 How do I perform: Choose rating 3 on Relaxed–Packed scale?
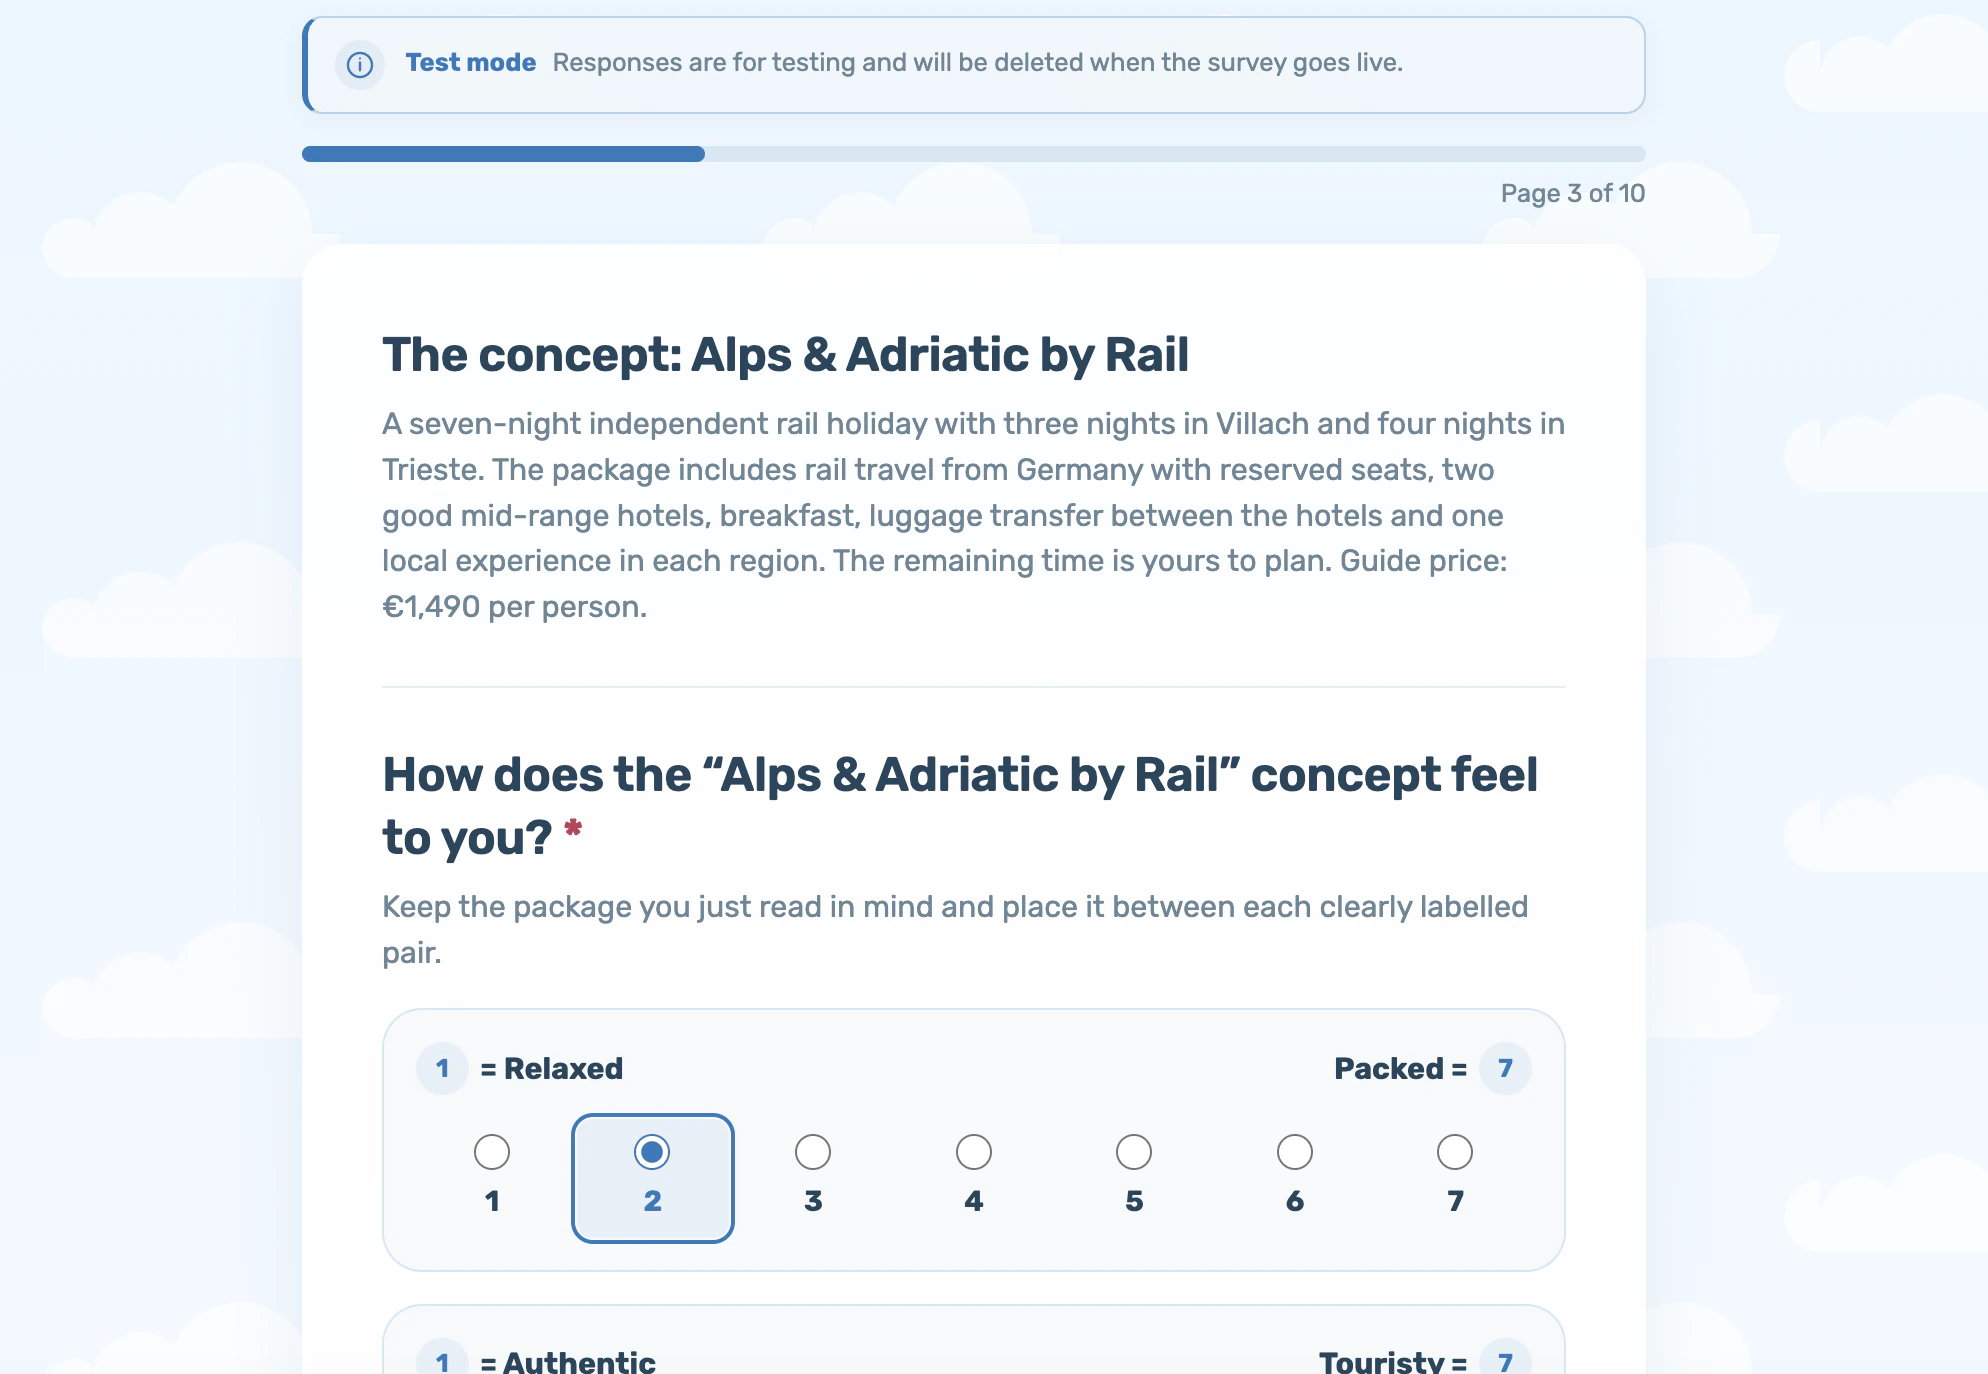tap(813, 1178)
